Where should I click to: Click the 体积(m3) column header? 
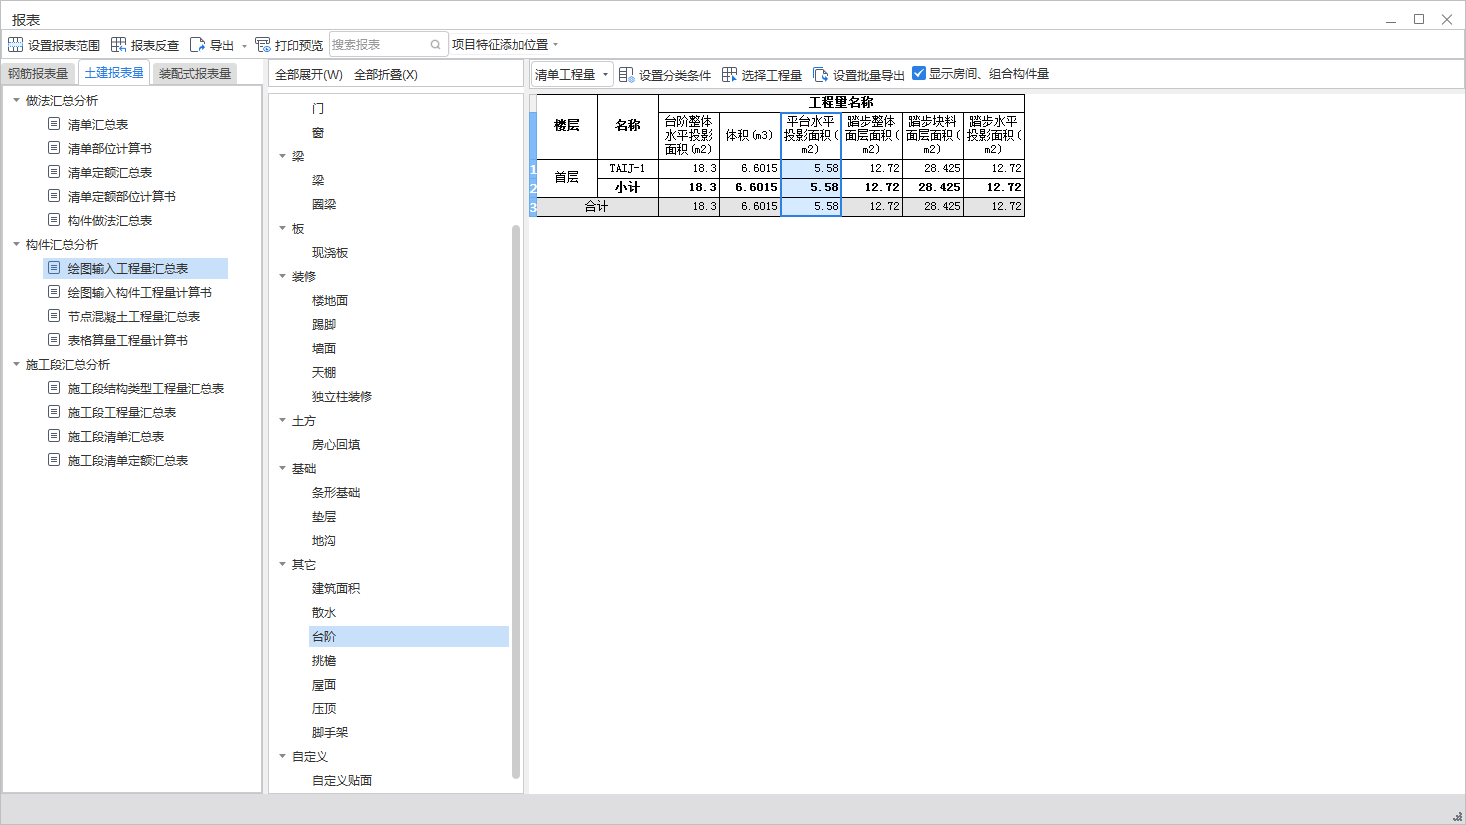[750, 136]
